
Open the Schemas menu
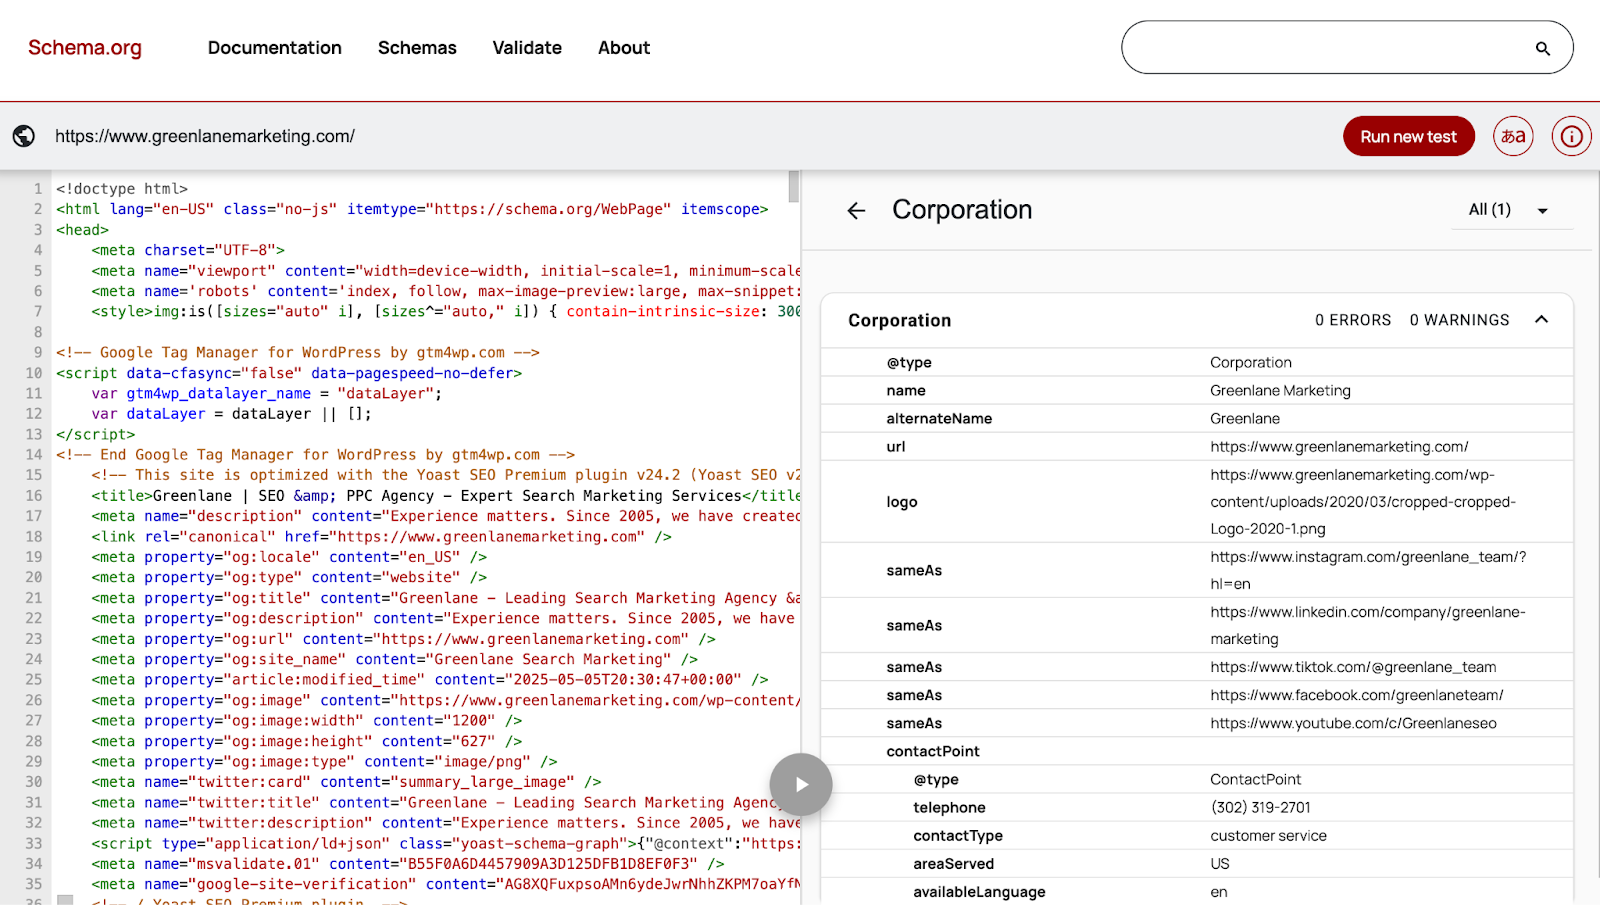click(417, 48)
